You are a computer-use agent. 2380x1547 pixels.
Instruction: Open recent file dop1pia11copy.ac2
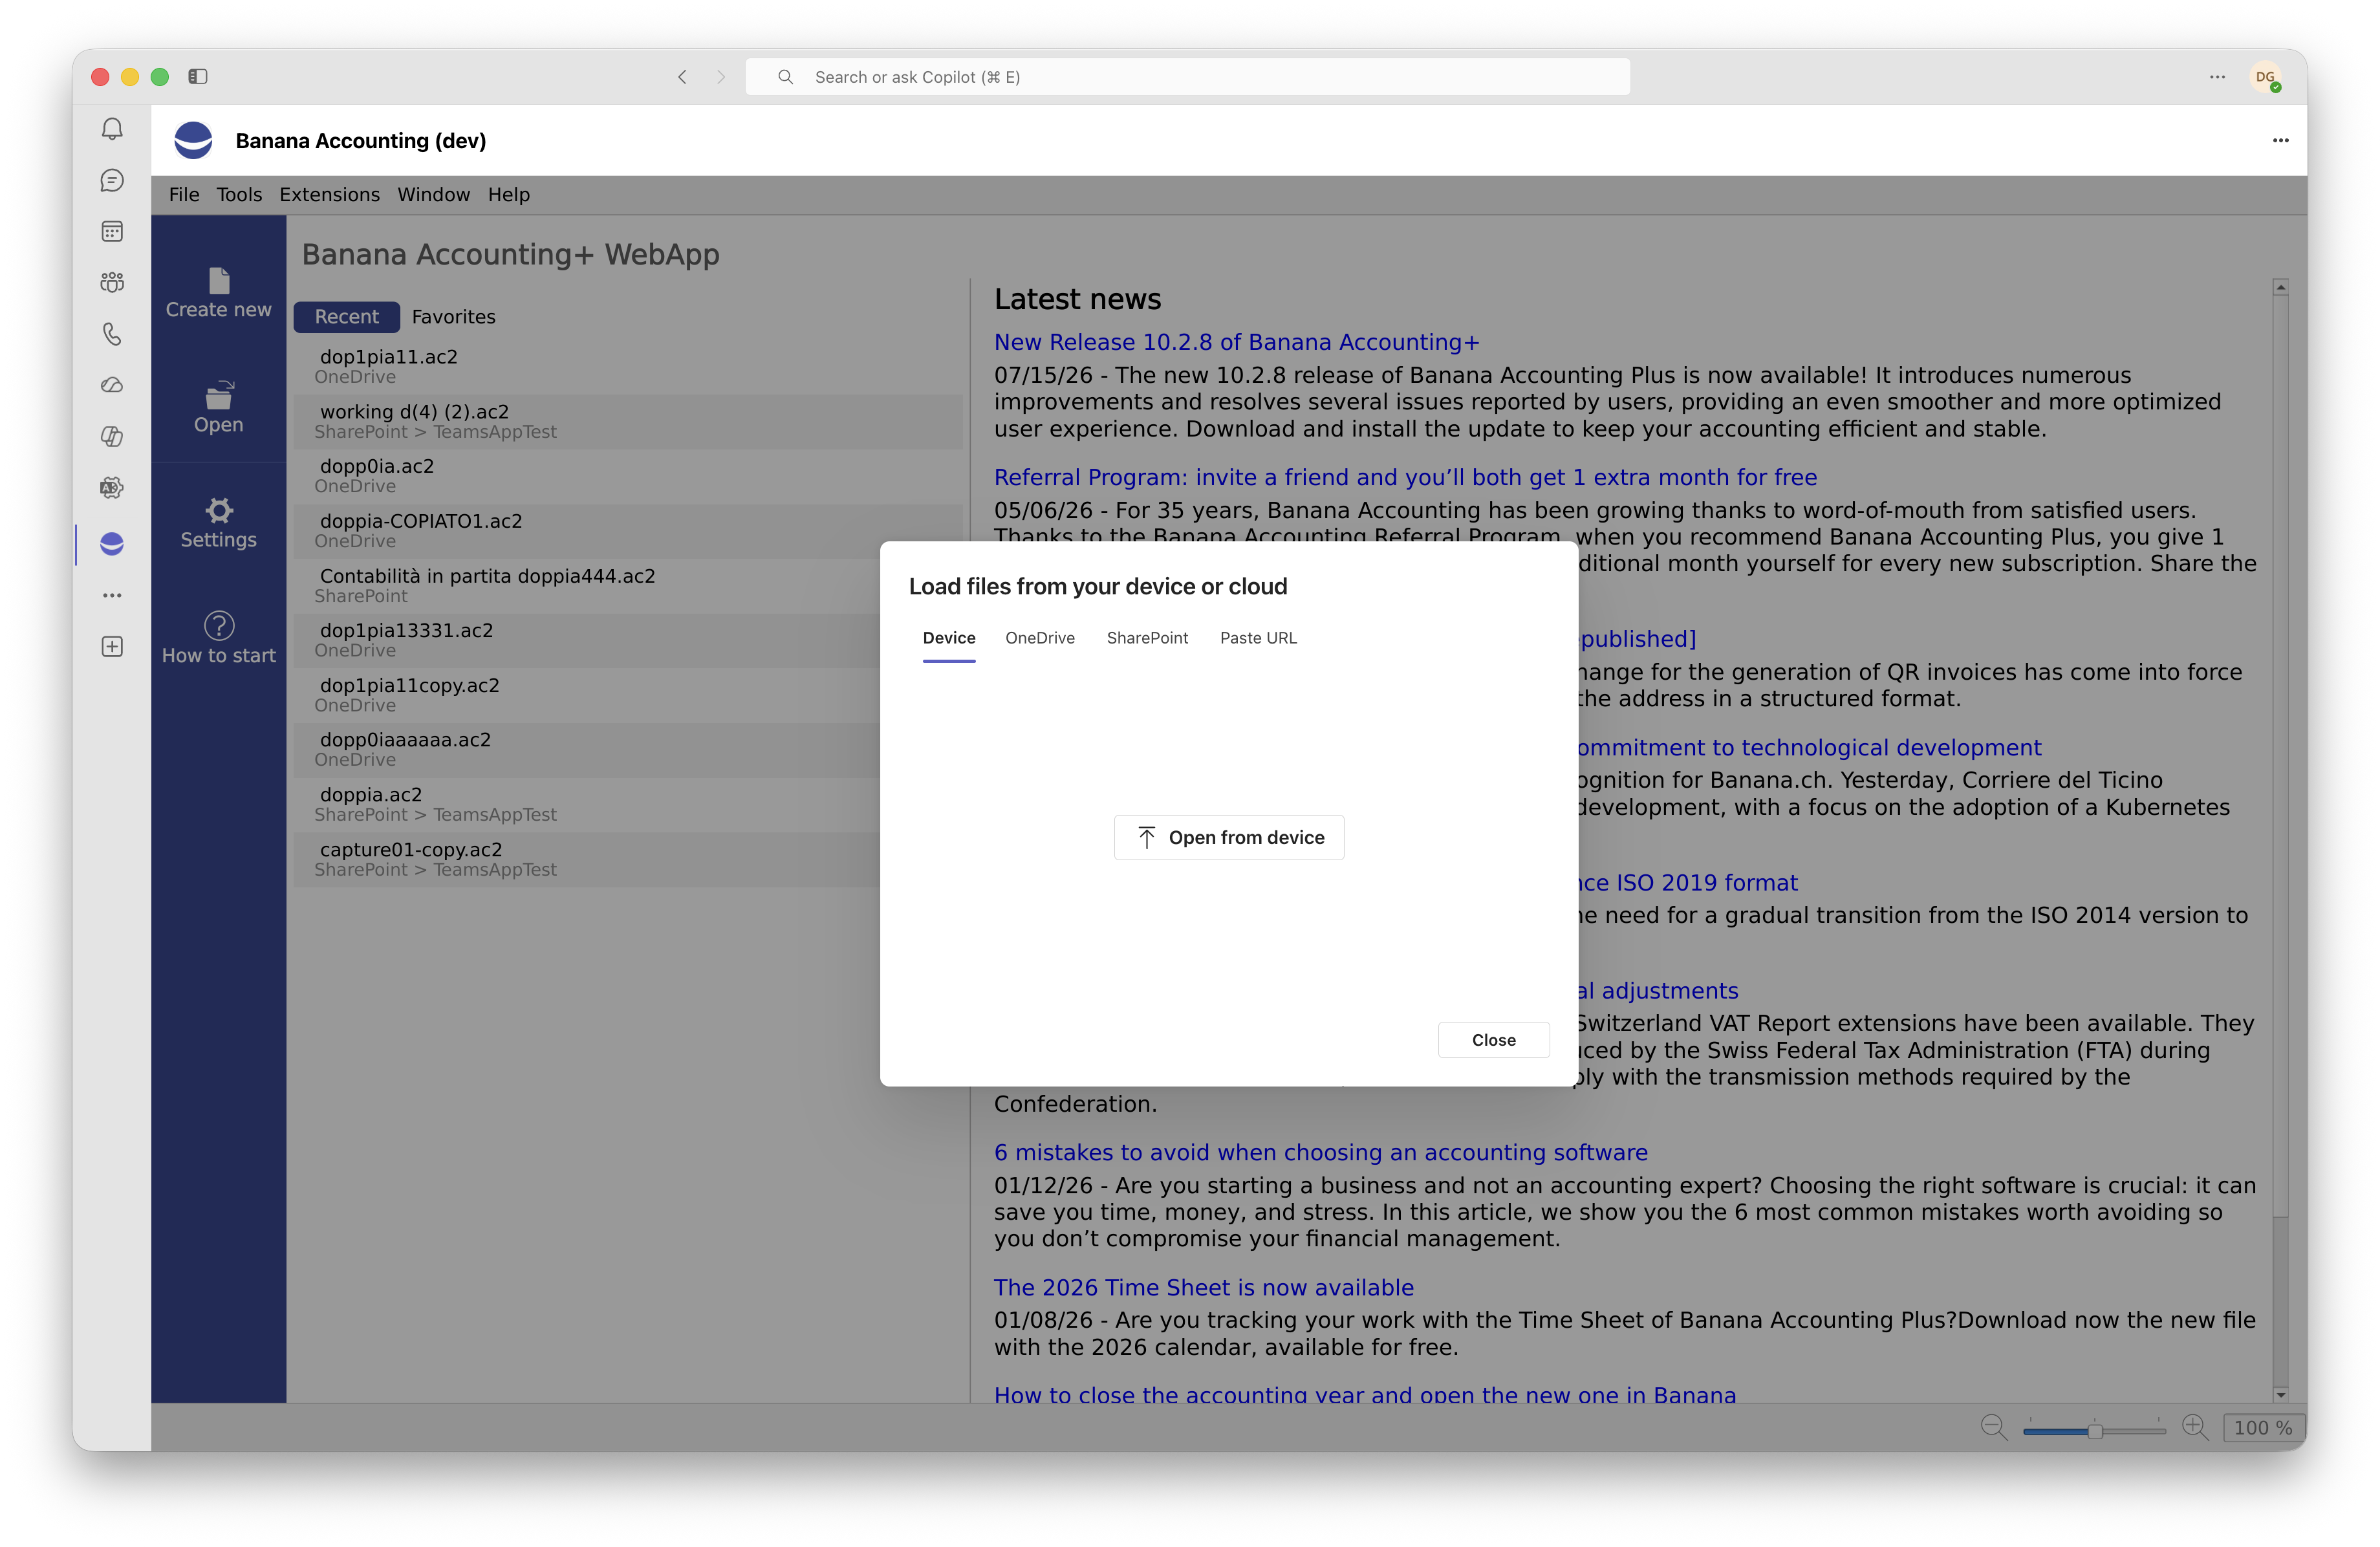click(587, 695)
